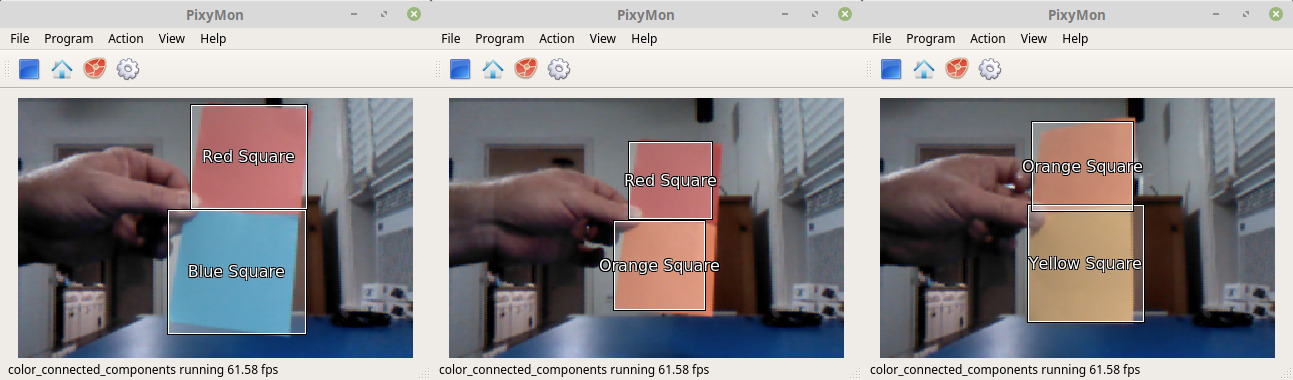
Task: Click the Orange Square box in the middle window
Action: coord(659,265)
